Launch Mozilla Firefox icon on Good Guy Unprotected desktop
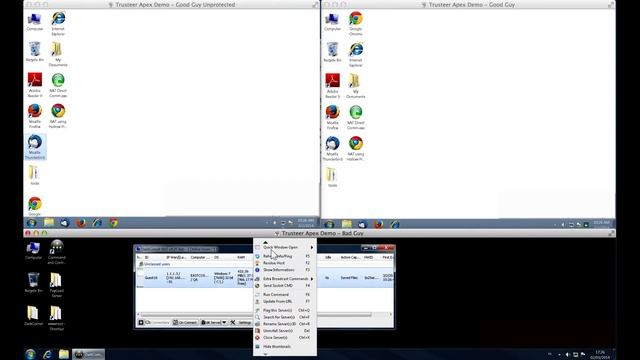640x360 pixels. 35,116
